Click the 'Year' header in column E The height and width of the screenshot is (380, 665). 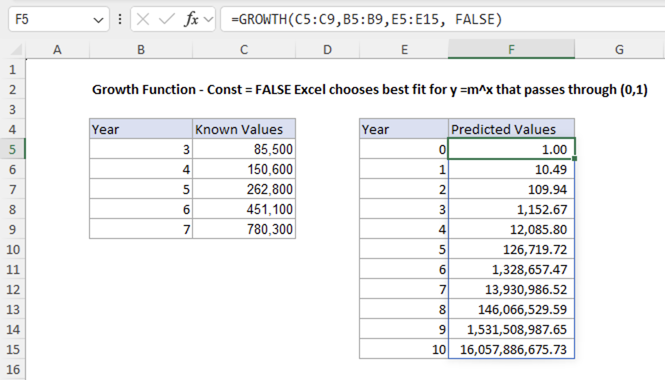(404, 129)
